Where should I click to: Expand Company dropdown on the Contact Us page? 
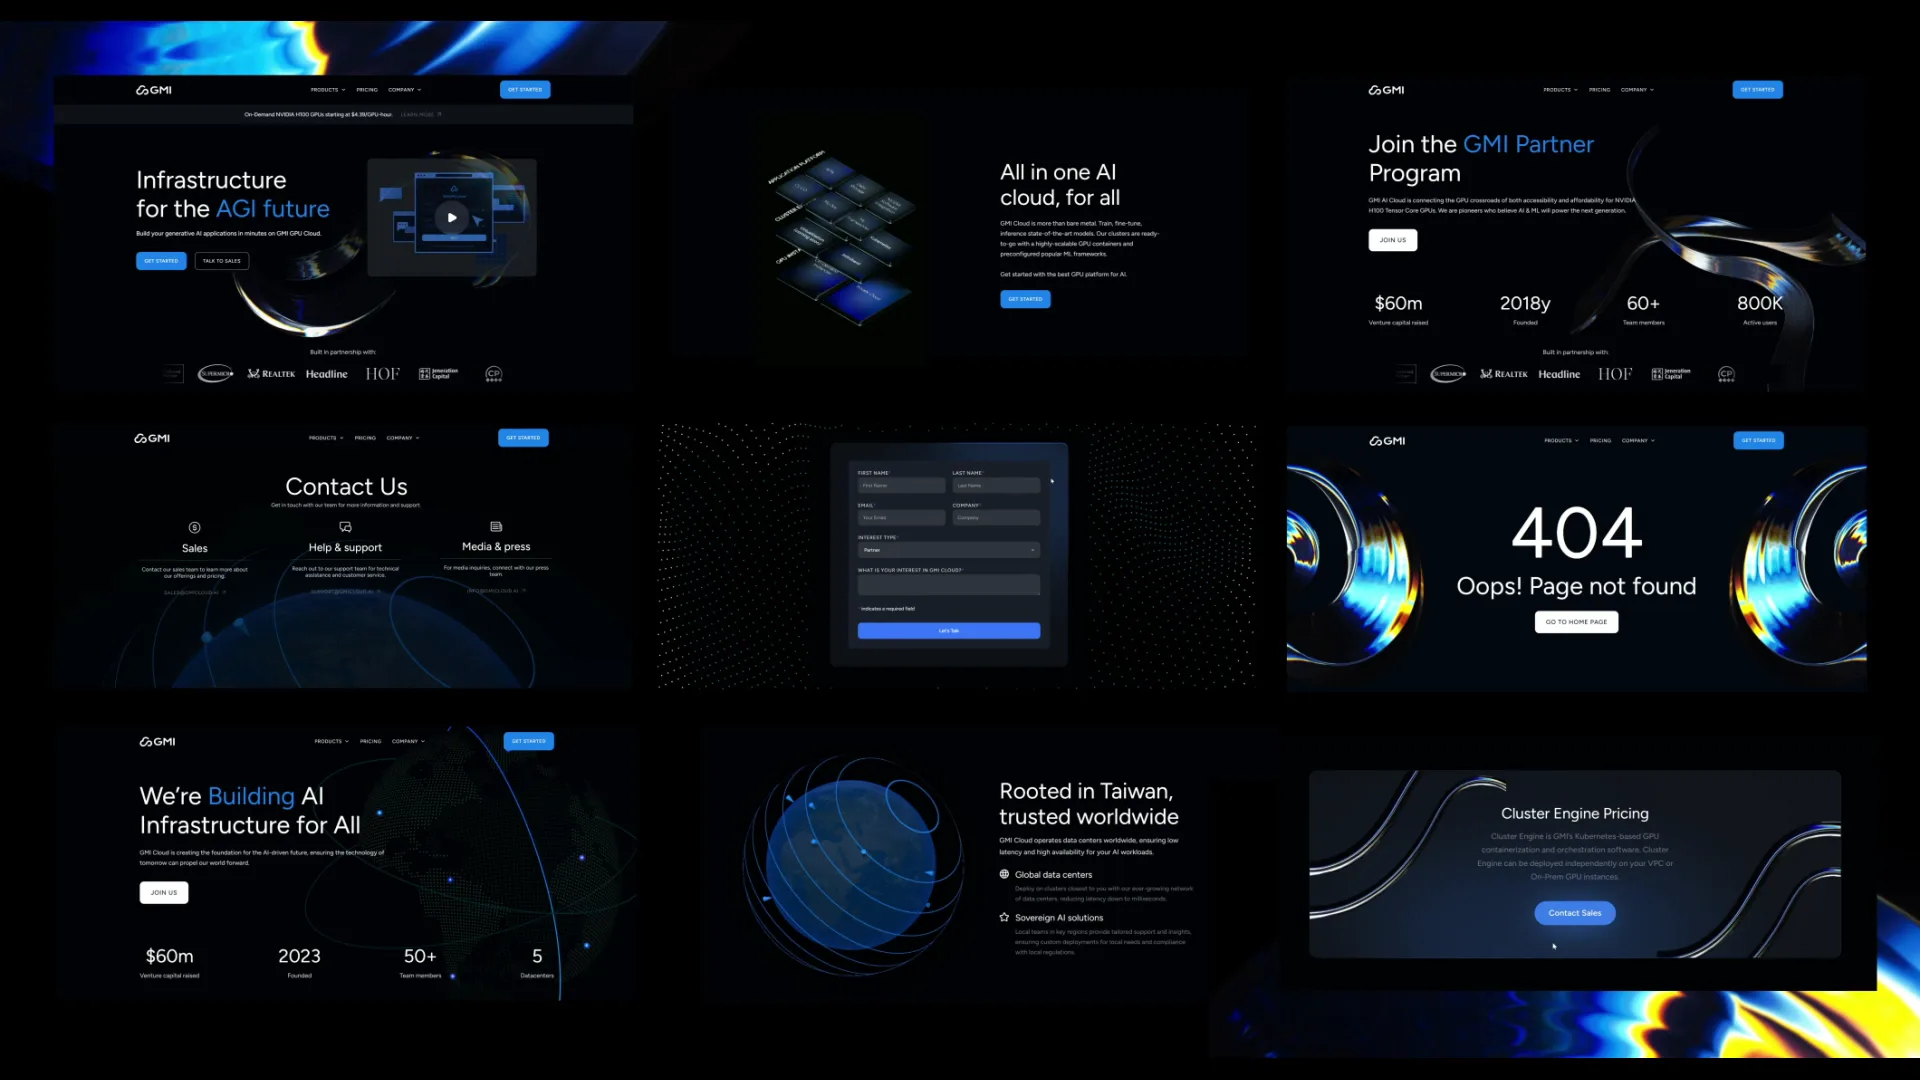tap(403, 438)
